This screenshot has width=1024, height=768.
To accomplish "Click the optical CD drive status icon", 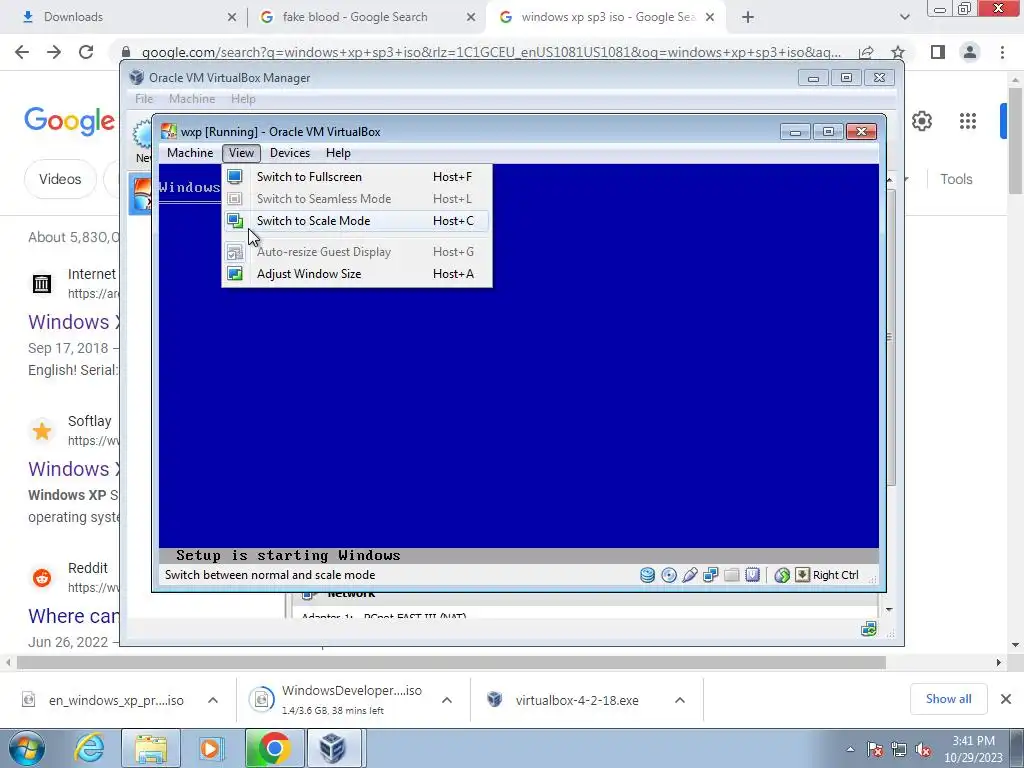I will click(x=669, y=575).
